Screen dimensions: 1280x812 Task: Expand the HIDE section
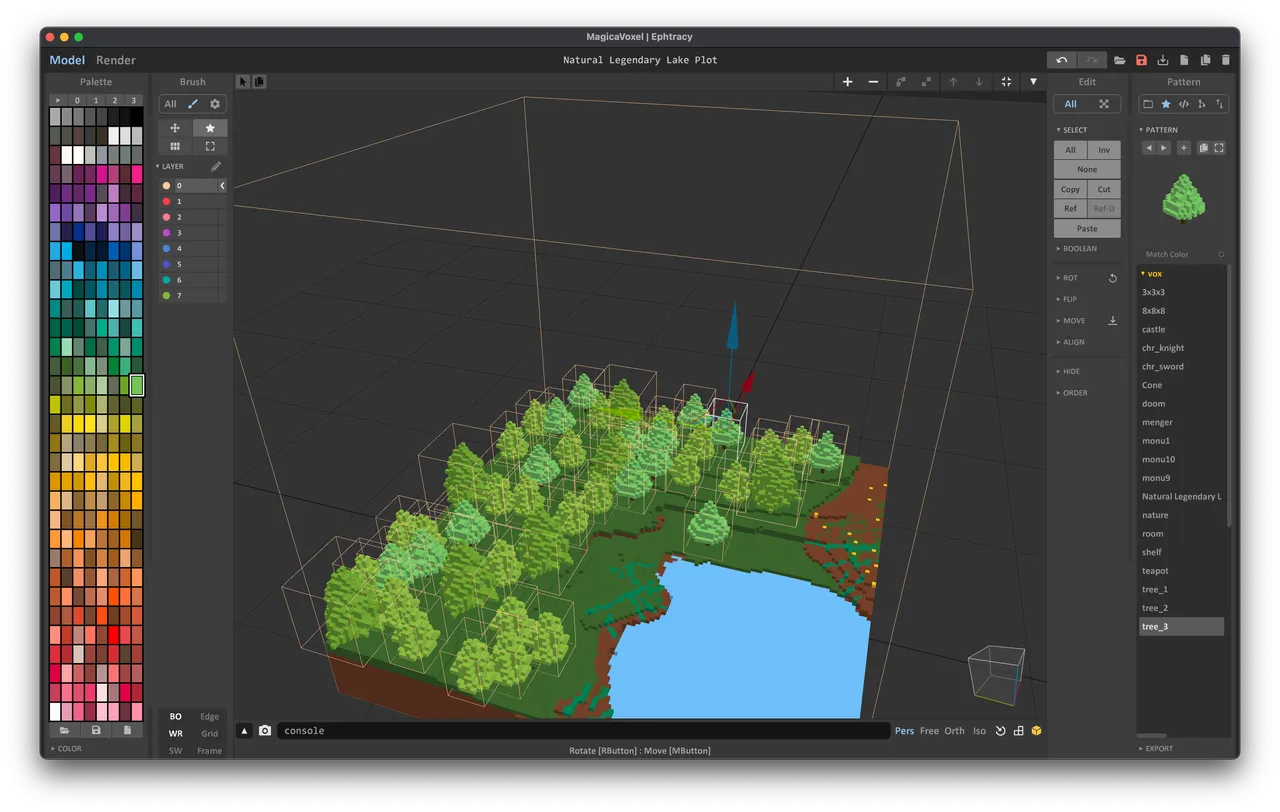tap(1068, 371)
